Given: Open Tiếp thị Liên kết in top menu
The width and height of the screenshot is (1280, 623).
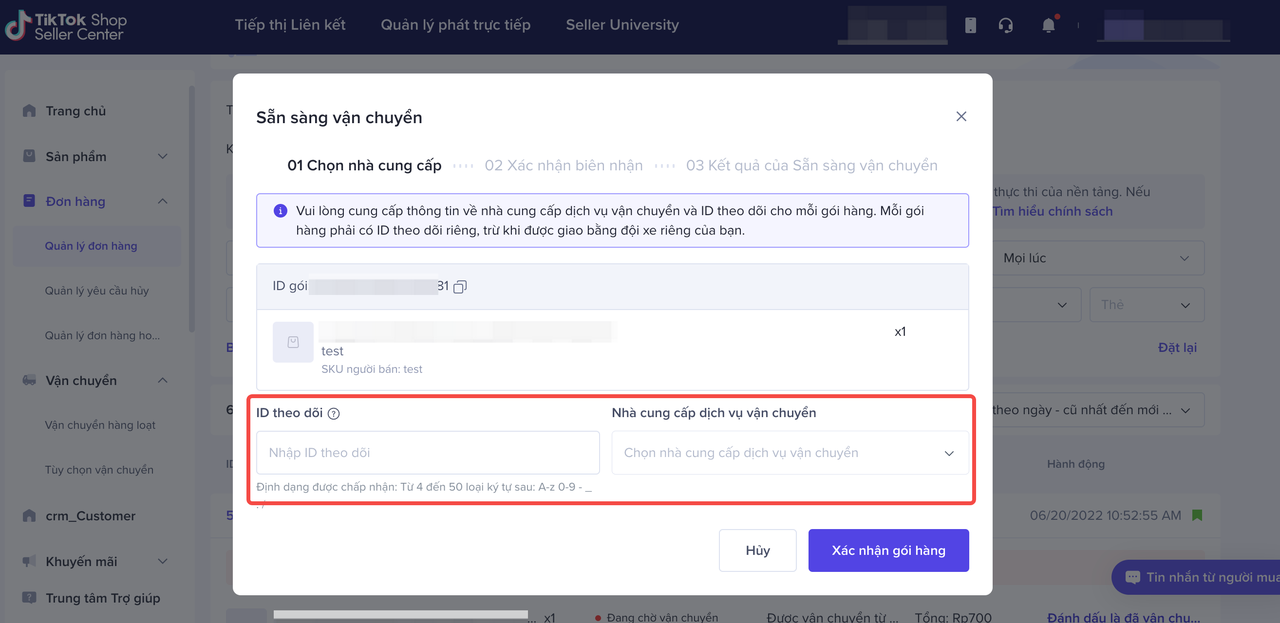Looking at the screenshot, I should pos(290,25).
